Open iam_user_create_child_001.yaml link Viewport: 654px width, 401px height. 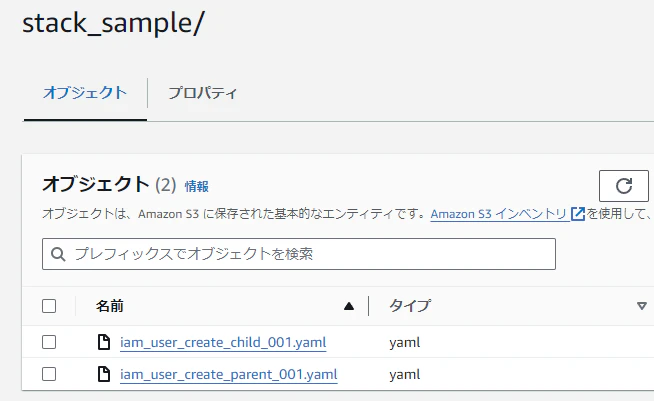[223, 343]
